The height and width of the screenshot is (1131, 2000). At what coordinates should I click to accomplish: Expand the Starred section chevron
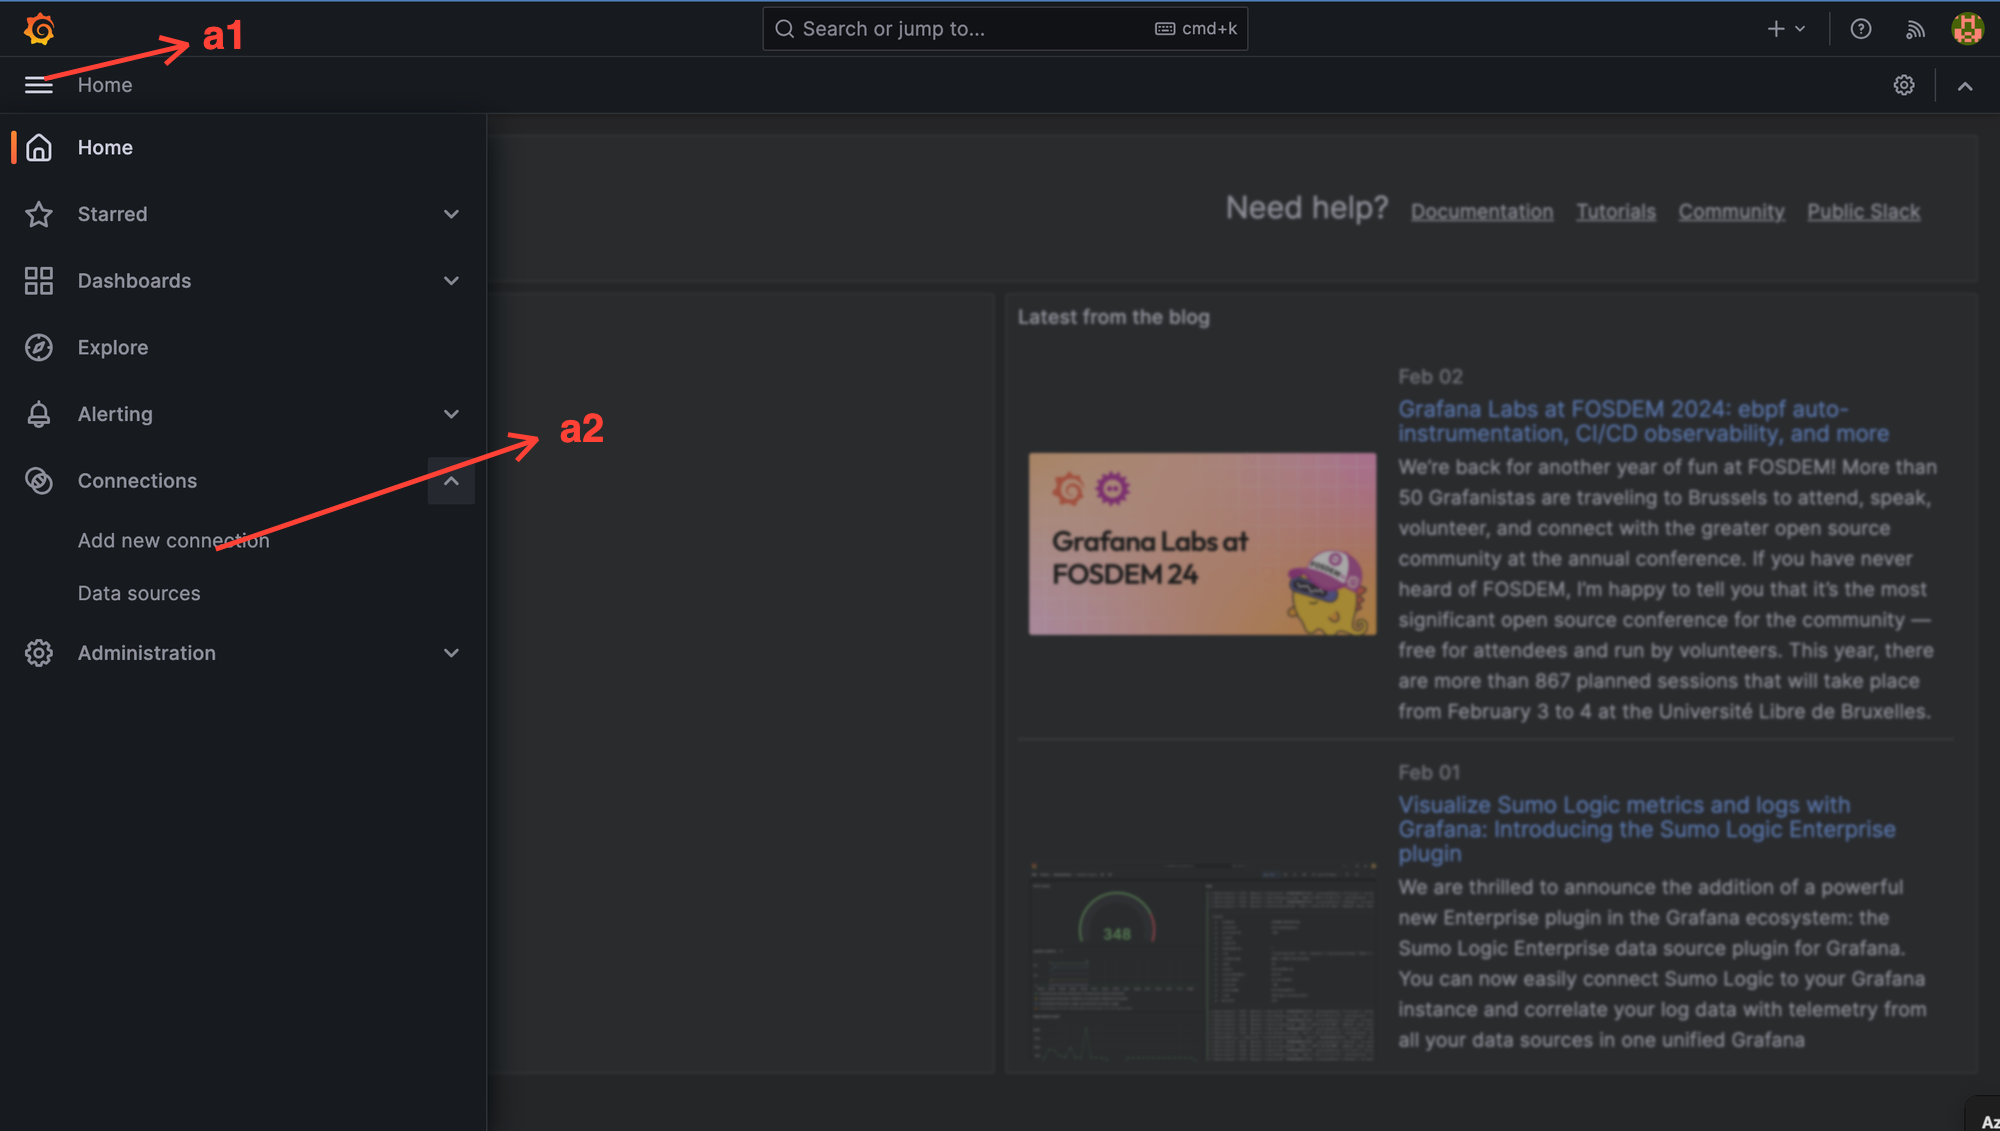point(451,214)
